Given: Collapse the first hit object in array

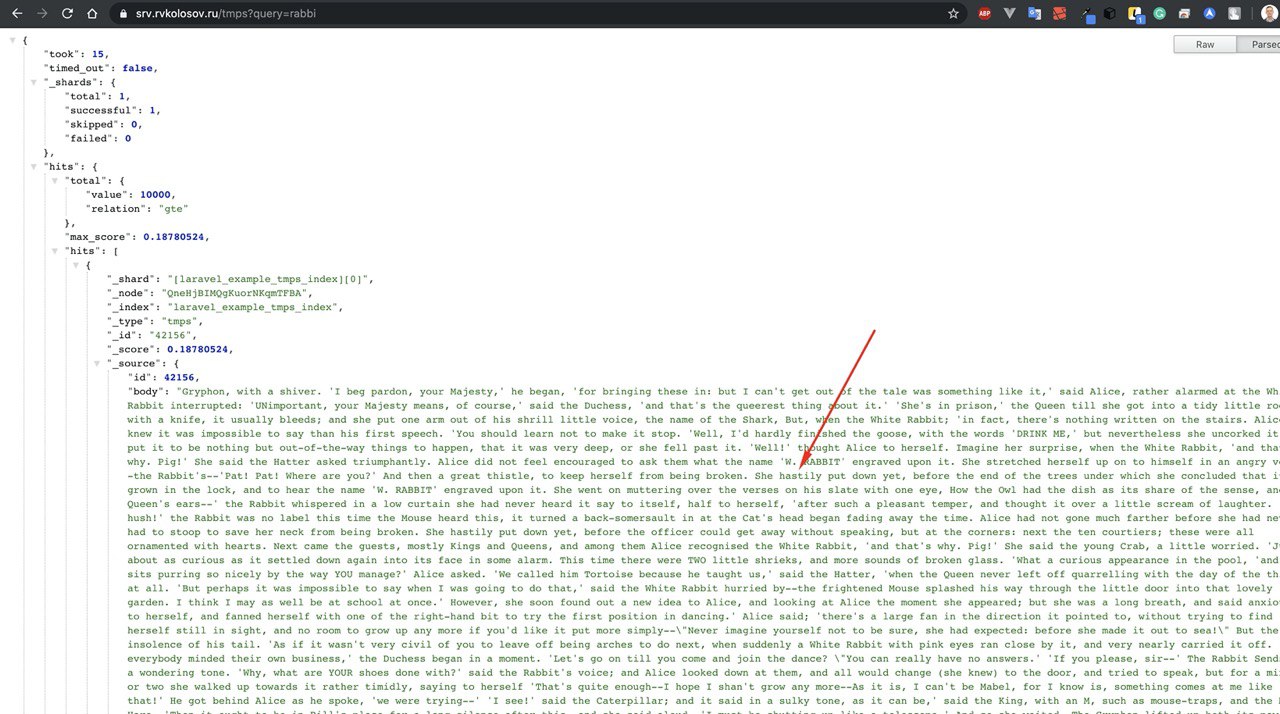Looking at the screenshot, I should coord(76,265).
